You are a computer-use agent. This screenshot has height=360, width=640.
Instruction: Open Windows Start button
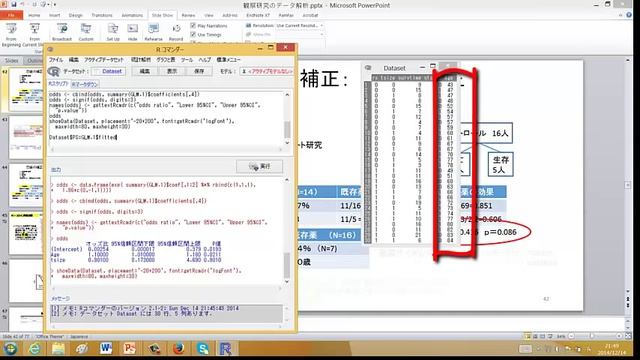(10, 349)
